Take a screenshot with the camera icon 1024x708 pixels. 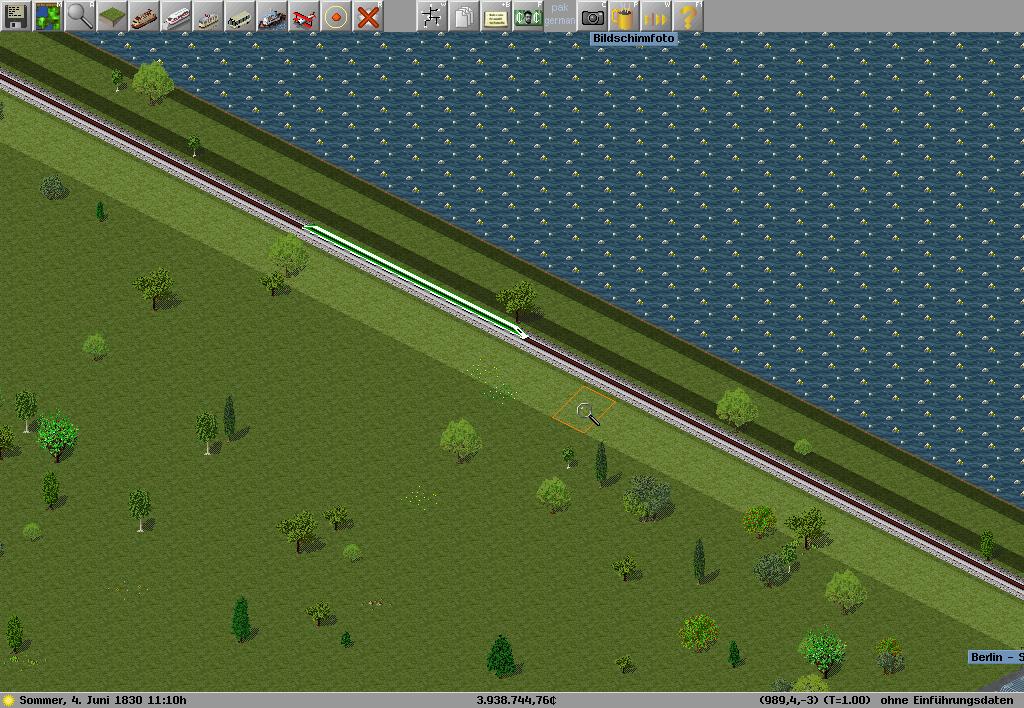pyautogui.click(x=593, y=16)
